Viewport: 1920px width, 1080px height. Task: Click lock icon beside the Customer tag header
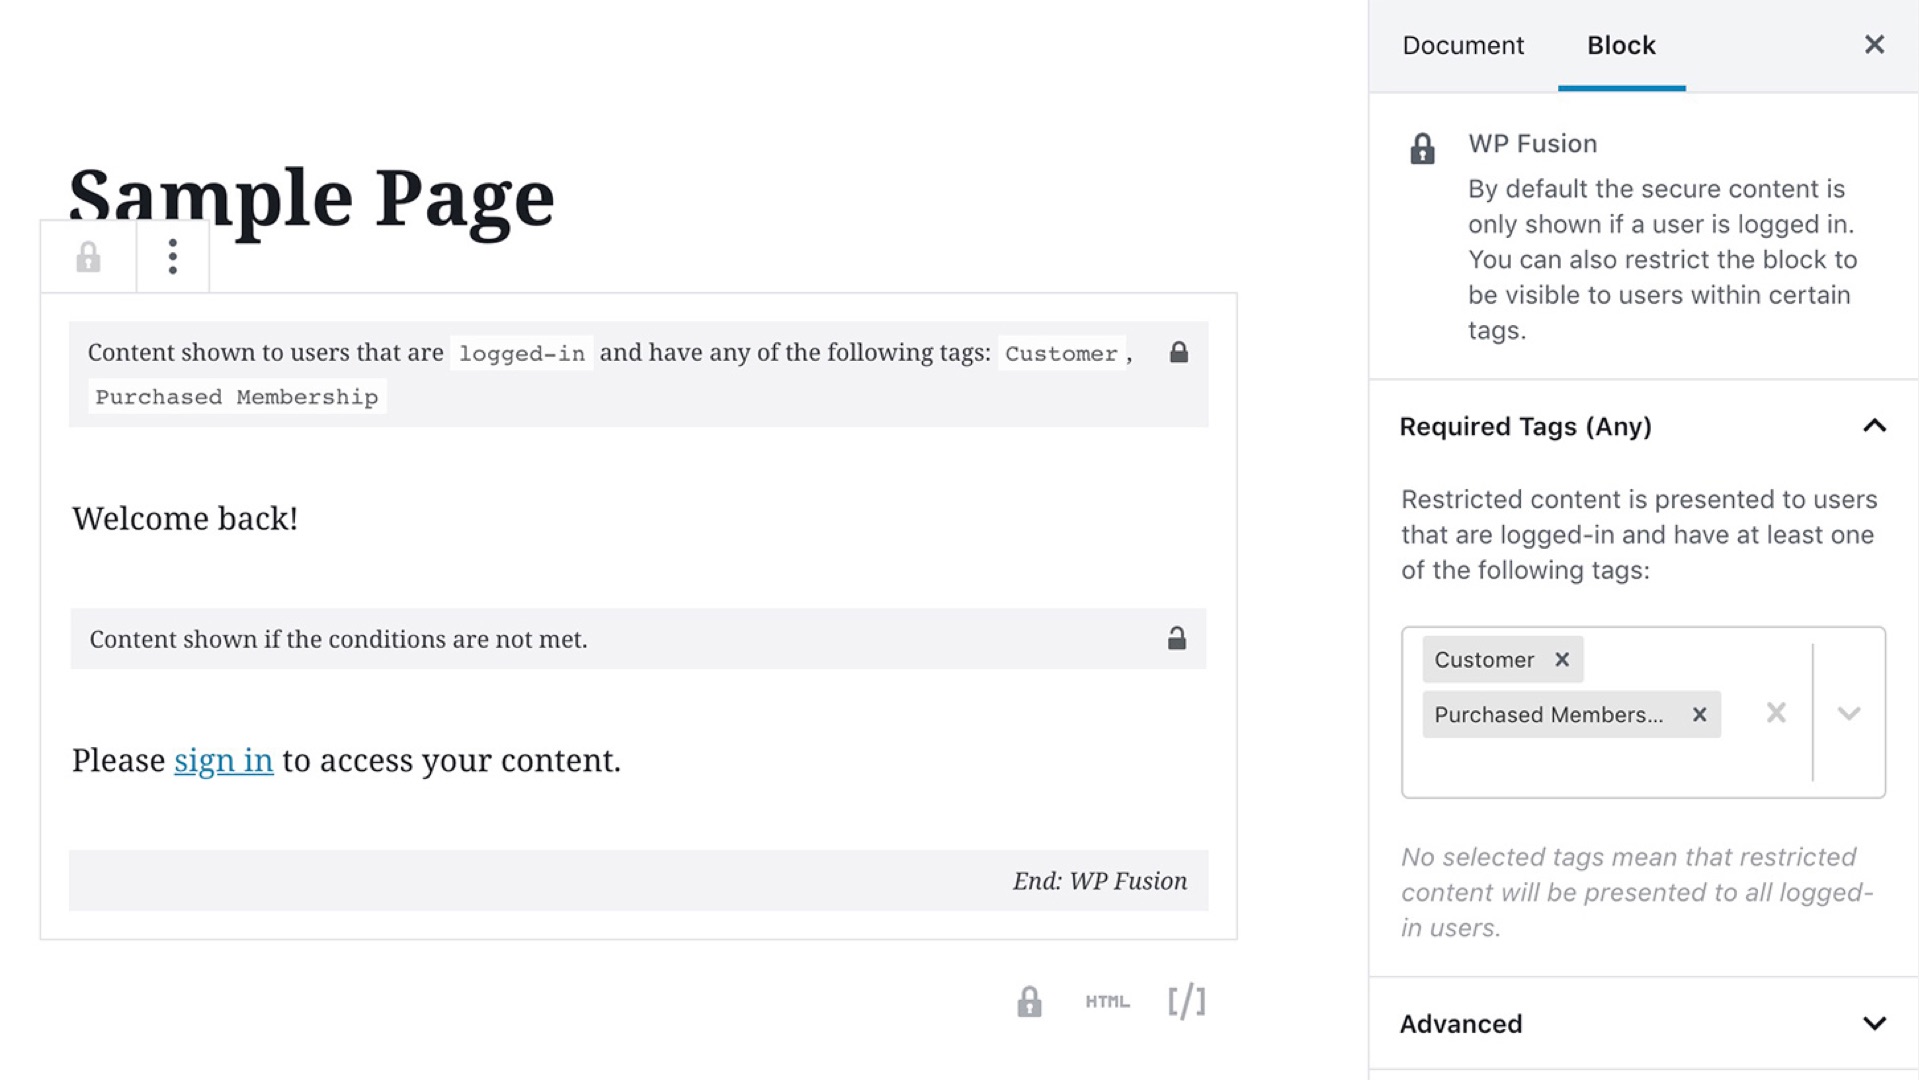pyautogui.click(x=1179, y=352)
